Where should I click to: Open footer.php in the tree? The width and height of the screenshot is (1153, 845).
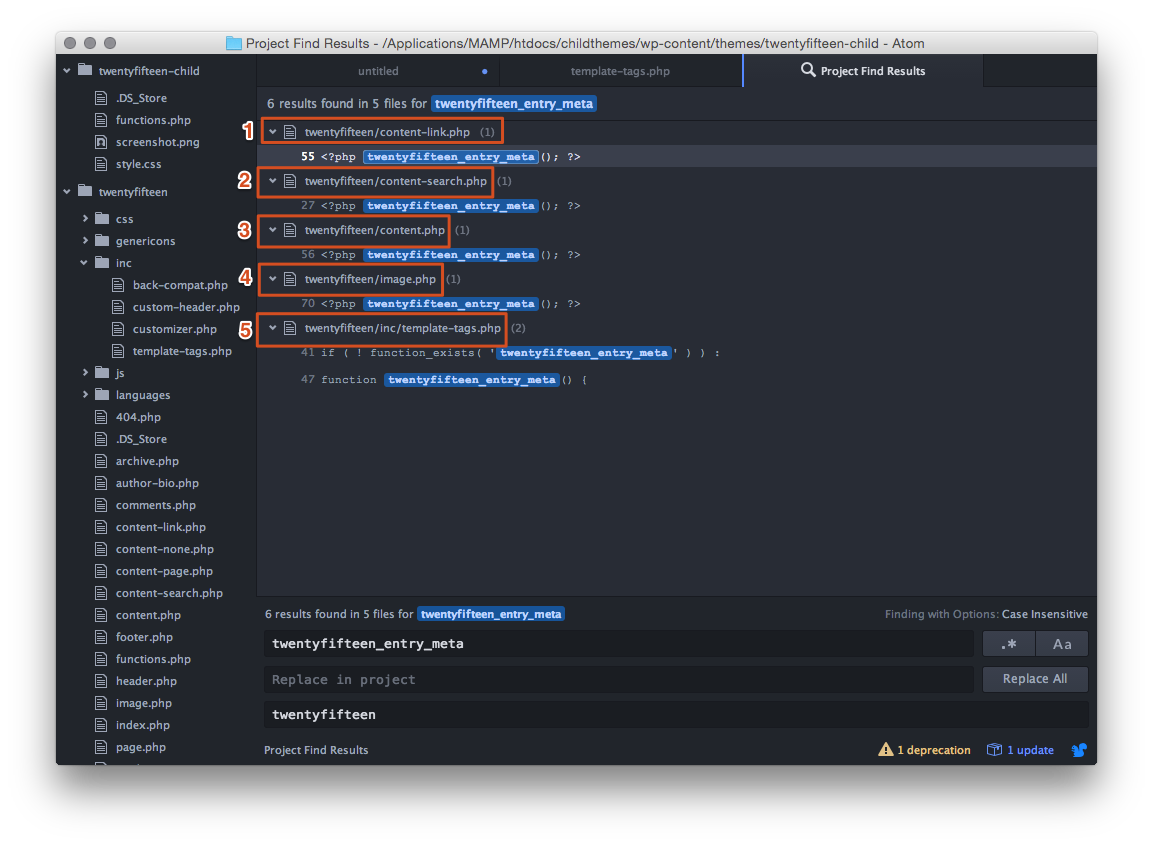pyautogui.click(x=144, y=638)
